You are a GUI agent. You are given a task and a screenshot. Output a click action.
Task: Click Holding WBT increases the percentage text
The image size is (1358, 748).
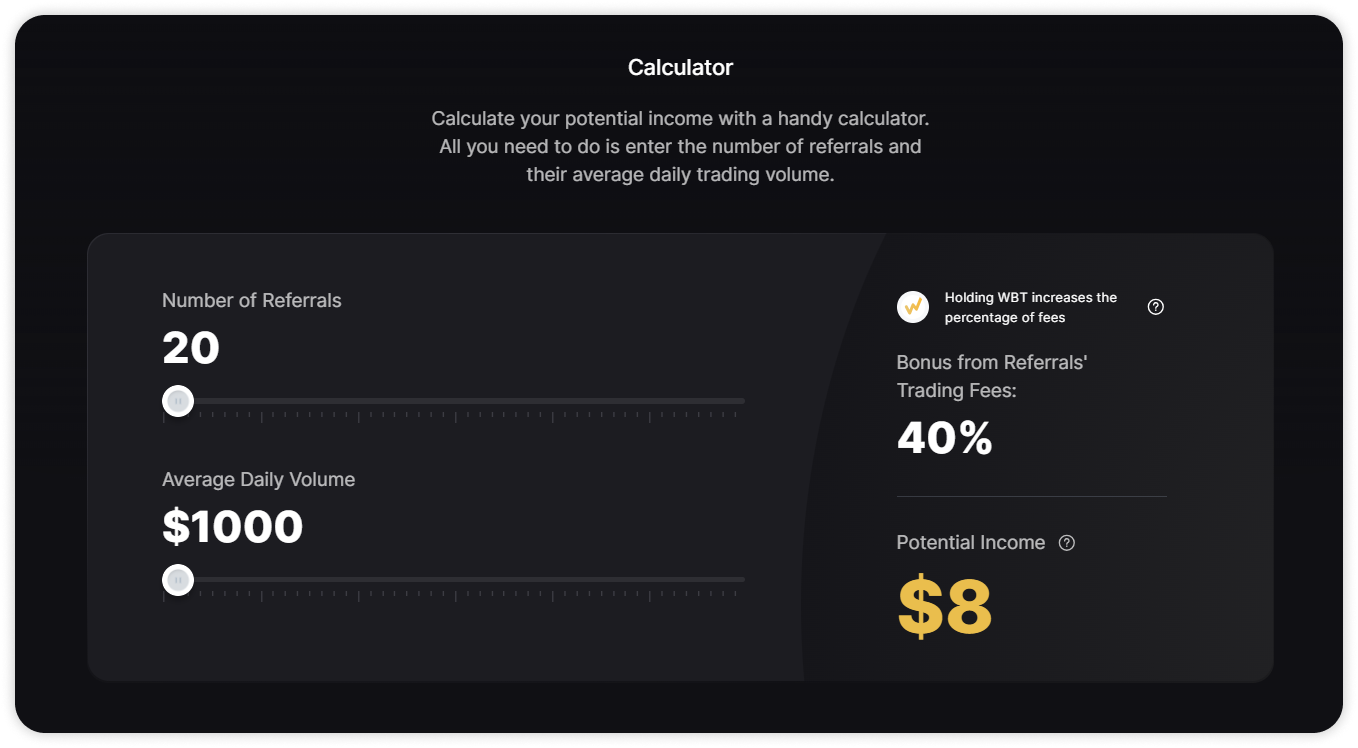[1031, 307]
